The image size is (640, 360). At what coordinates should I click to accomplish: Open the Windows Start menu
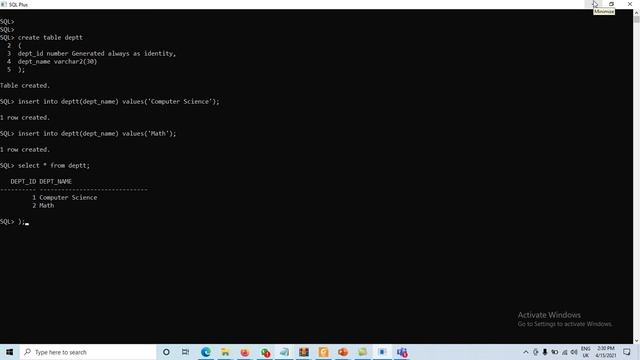tap(9, 352)
